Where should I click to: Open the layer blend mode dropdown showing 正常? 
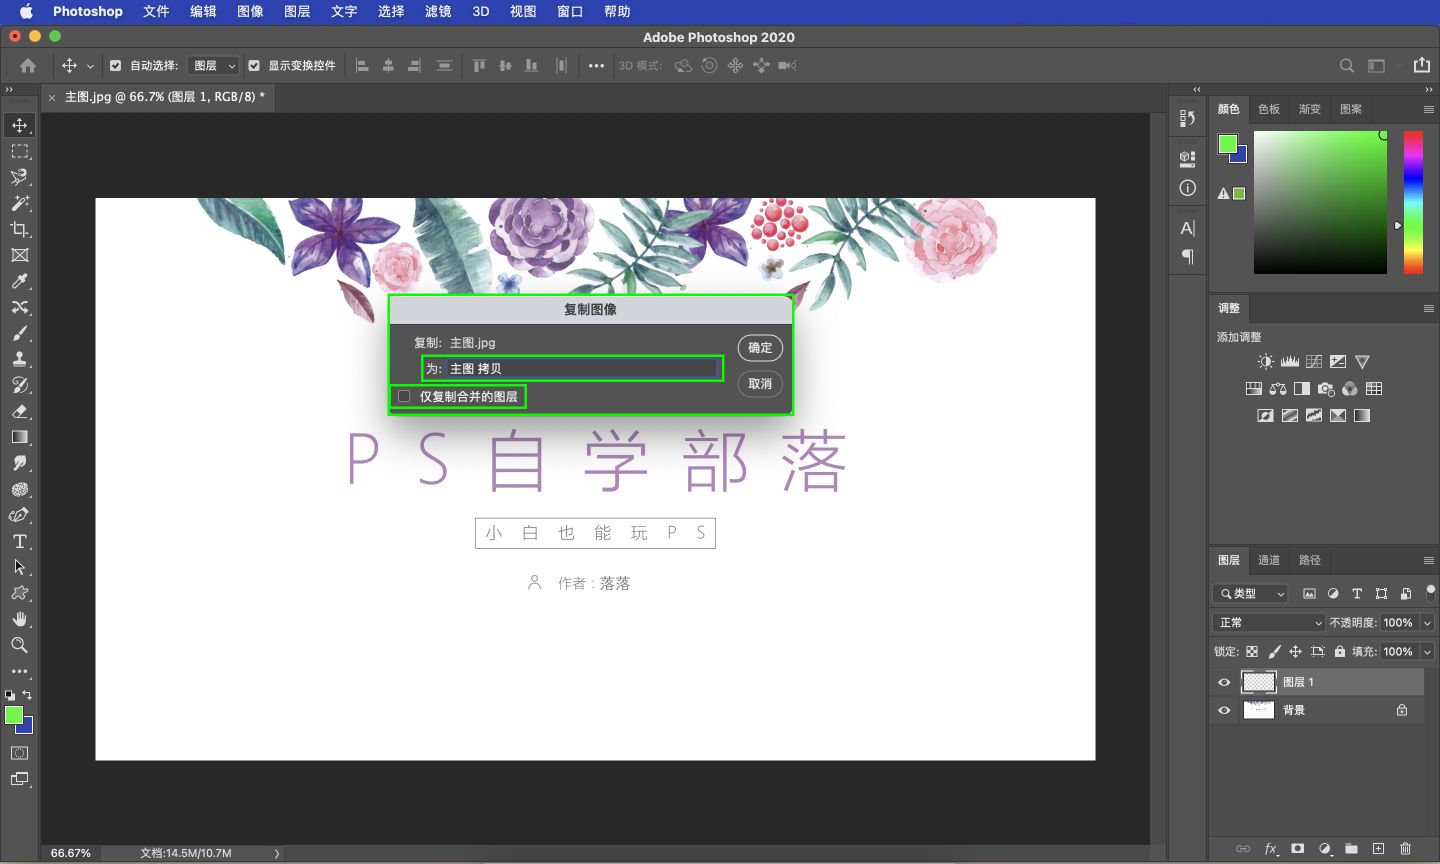pos(1268,622)
